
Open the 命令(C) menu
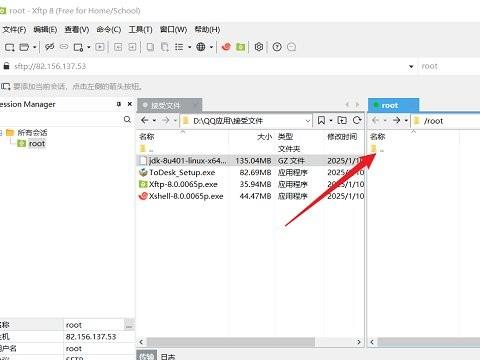coord(109,30)
